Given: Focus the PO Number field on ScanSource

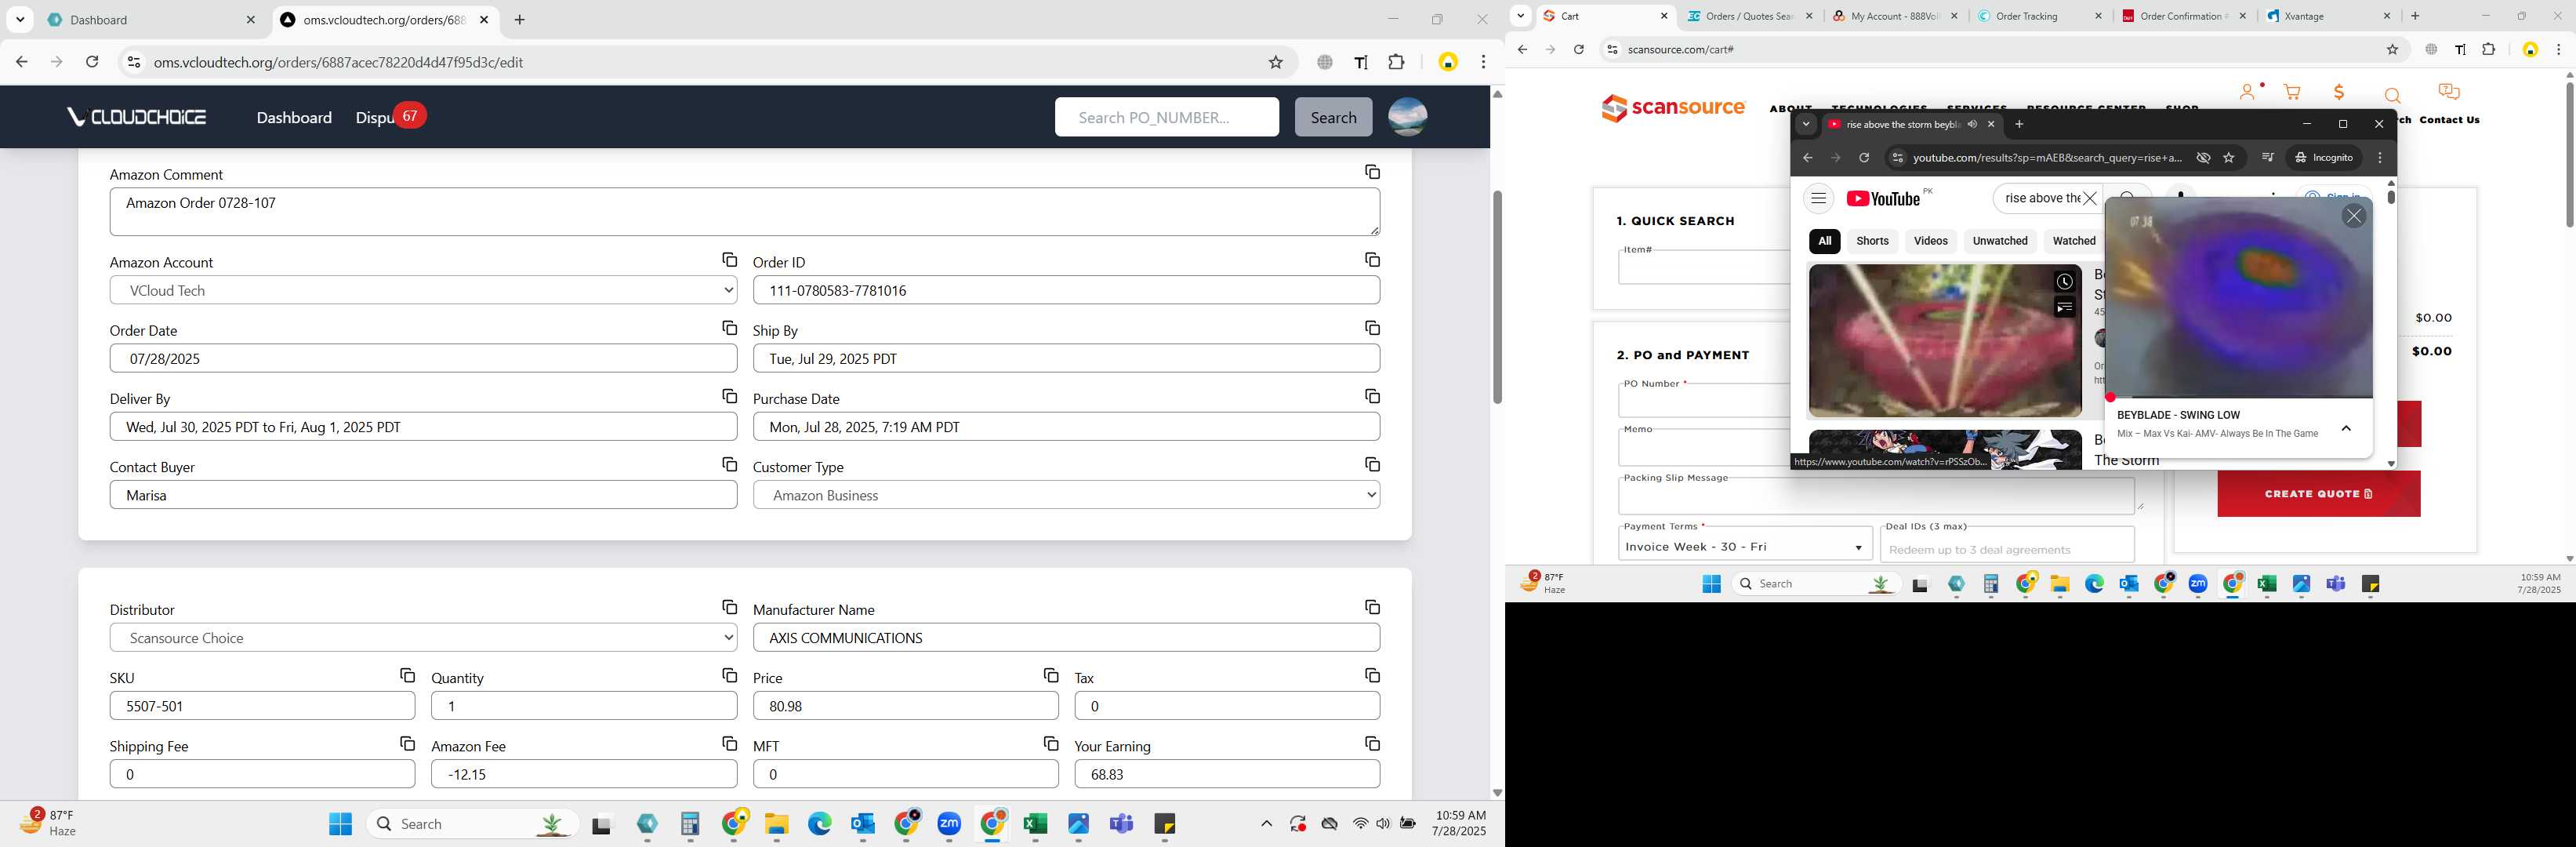Looking at the screenshot, I should coord(1704,402).
